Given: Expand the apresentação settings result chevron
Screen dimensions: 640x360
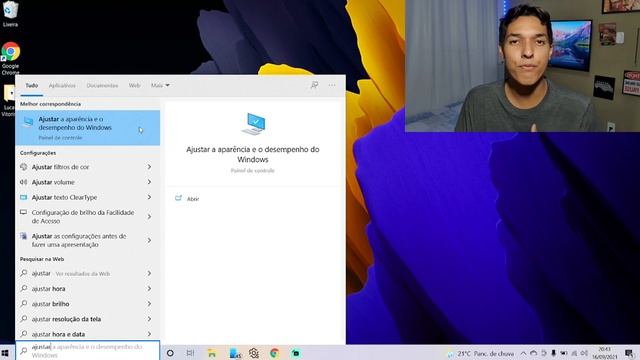Looking at the screenshot, I should coord(149,240).
